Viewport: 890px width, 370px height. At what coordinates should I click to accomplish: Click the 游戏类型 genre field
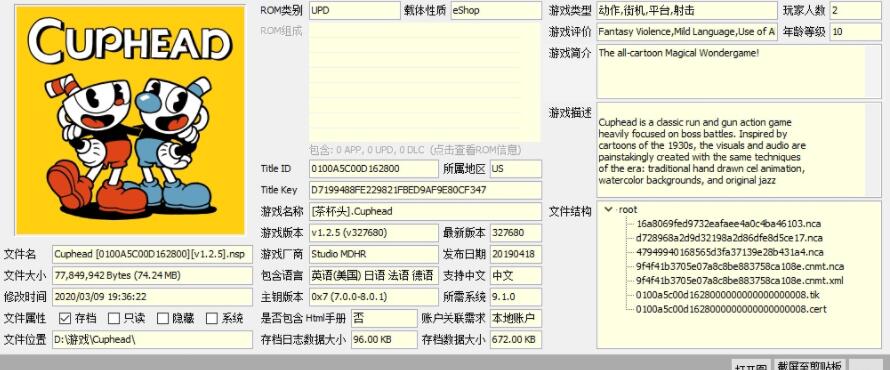click(x=687, y=10)
